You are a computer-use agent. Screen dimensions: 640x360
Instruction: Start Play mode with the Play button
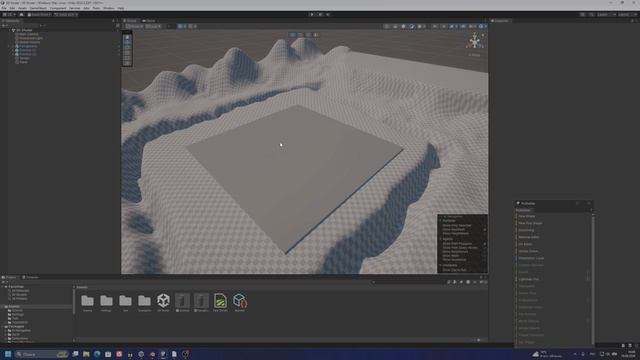[x=312, y=14]
